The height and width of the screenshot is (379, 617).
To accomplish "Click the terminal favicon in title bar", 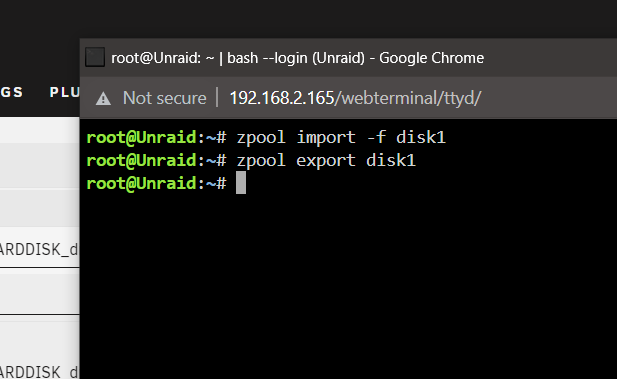I will click(95, 57).
